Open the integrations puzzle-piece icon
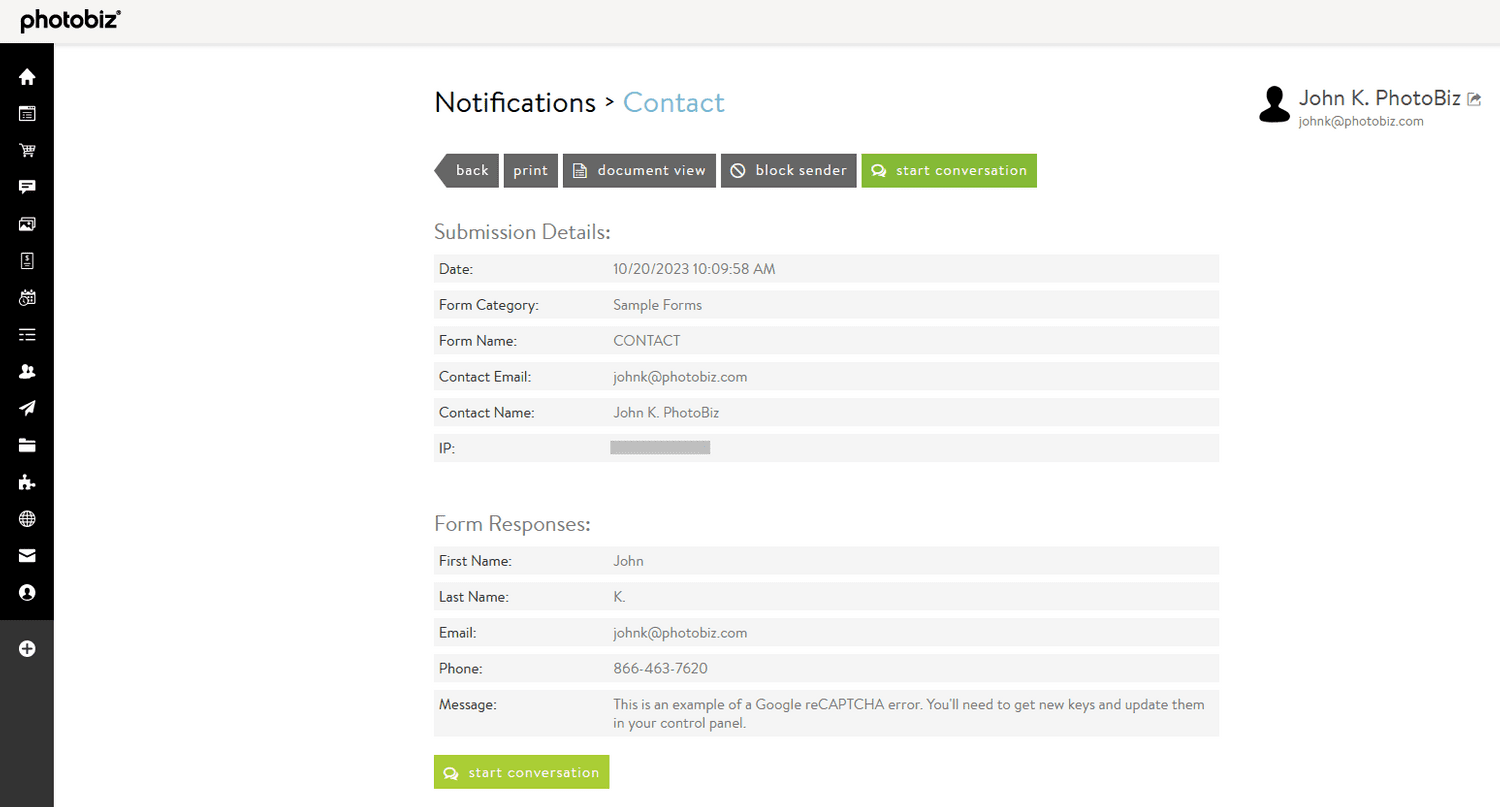 [x=27, y=482]
